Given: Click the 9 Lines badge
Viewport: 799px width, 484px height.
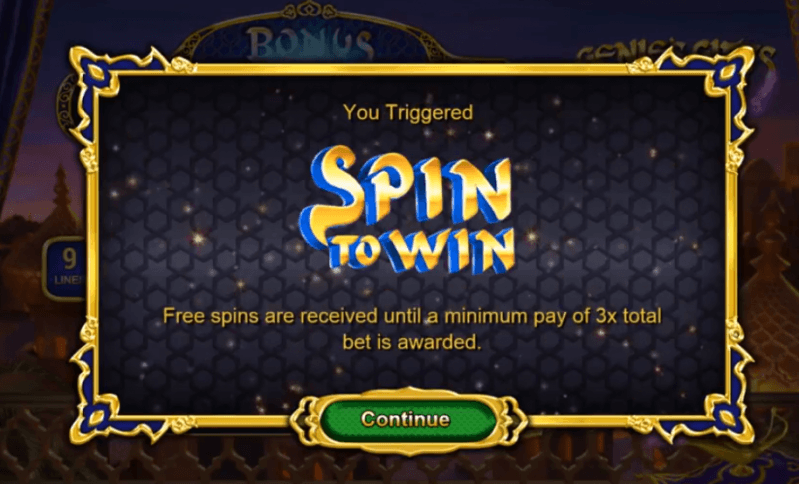Looking at the screenshot, I should 65,268.
